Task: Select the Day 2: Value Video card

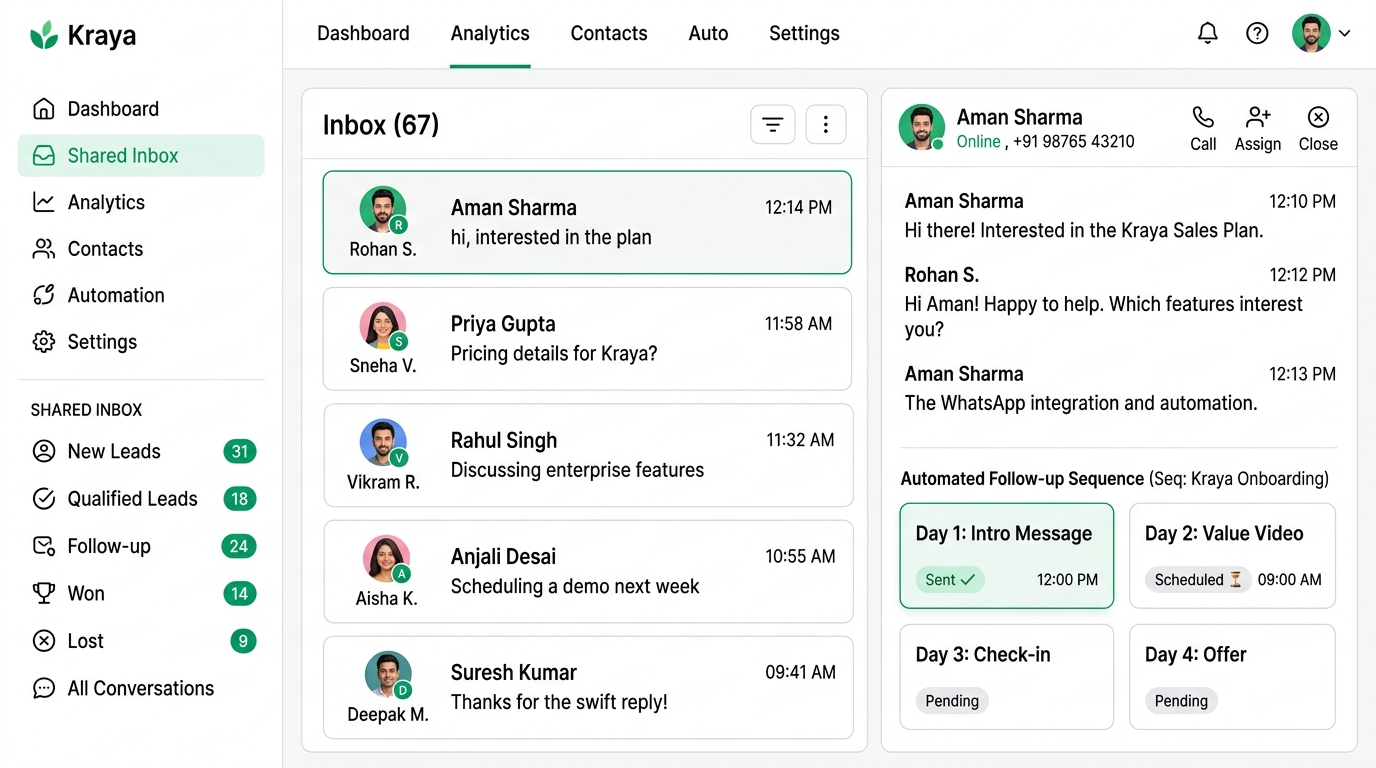Action: tap(1232, 556)
